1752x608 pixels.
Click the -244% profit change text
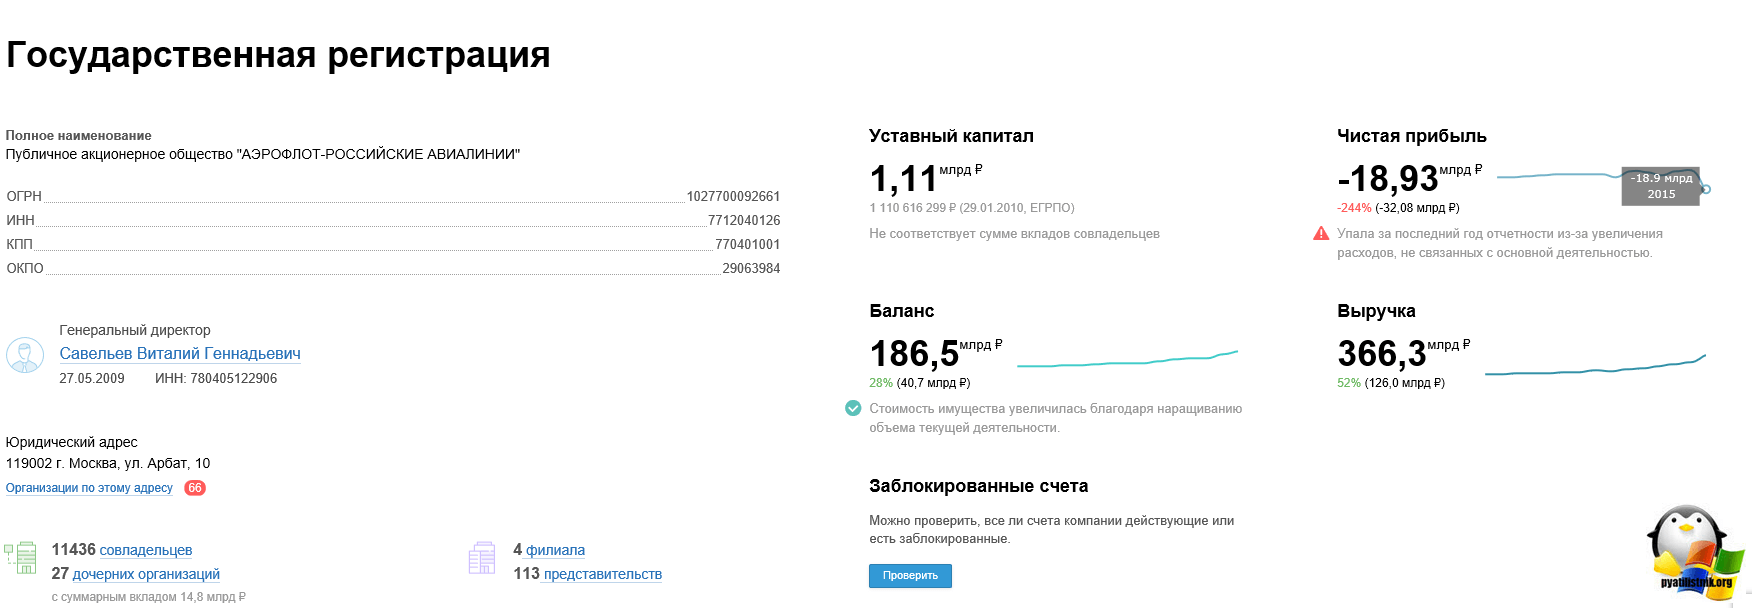pos(1354,208)
